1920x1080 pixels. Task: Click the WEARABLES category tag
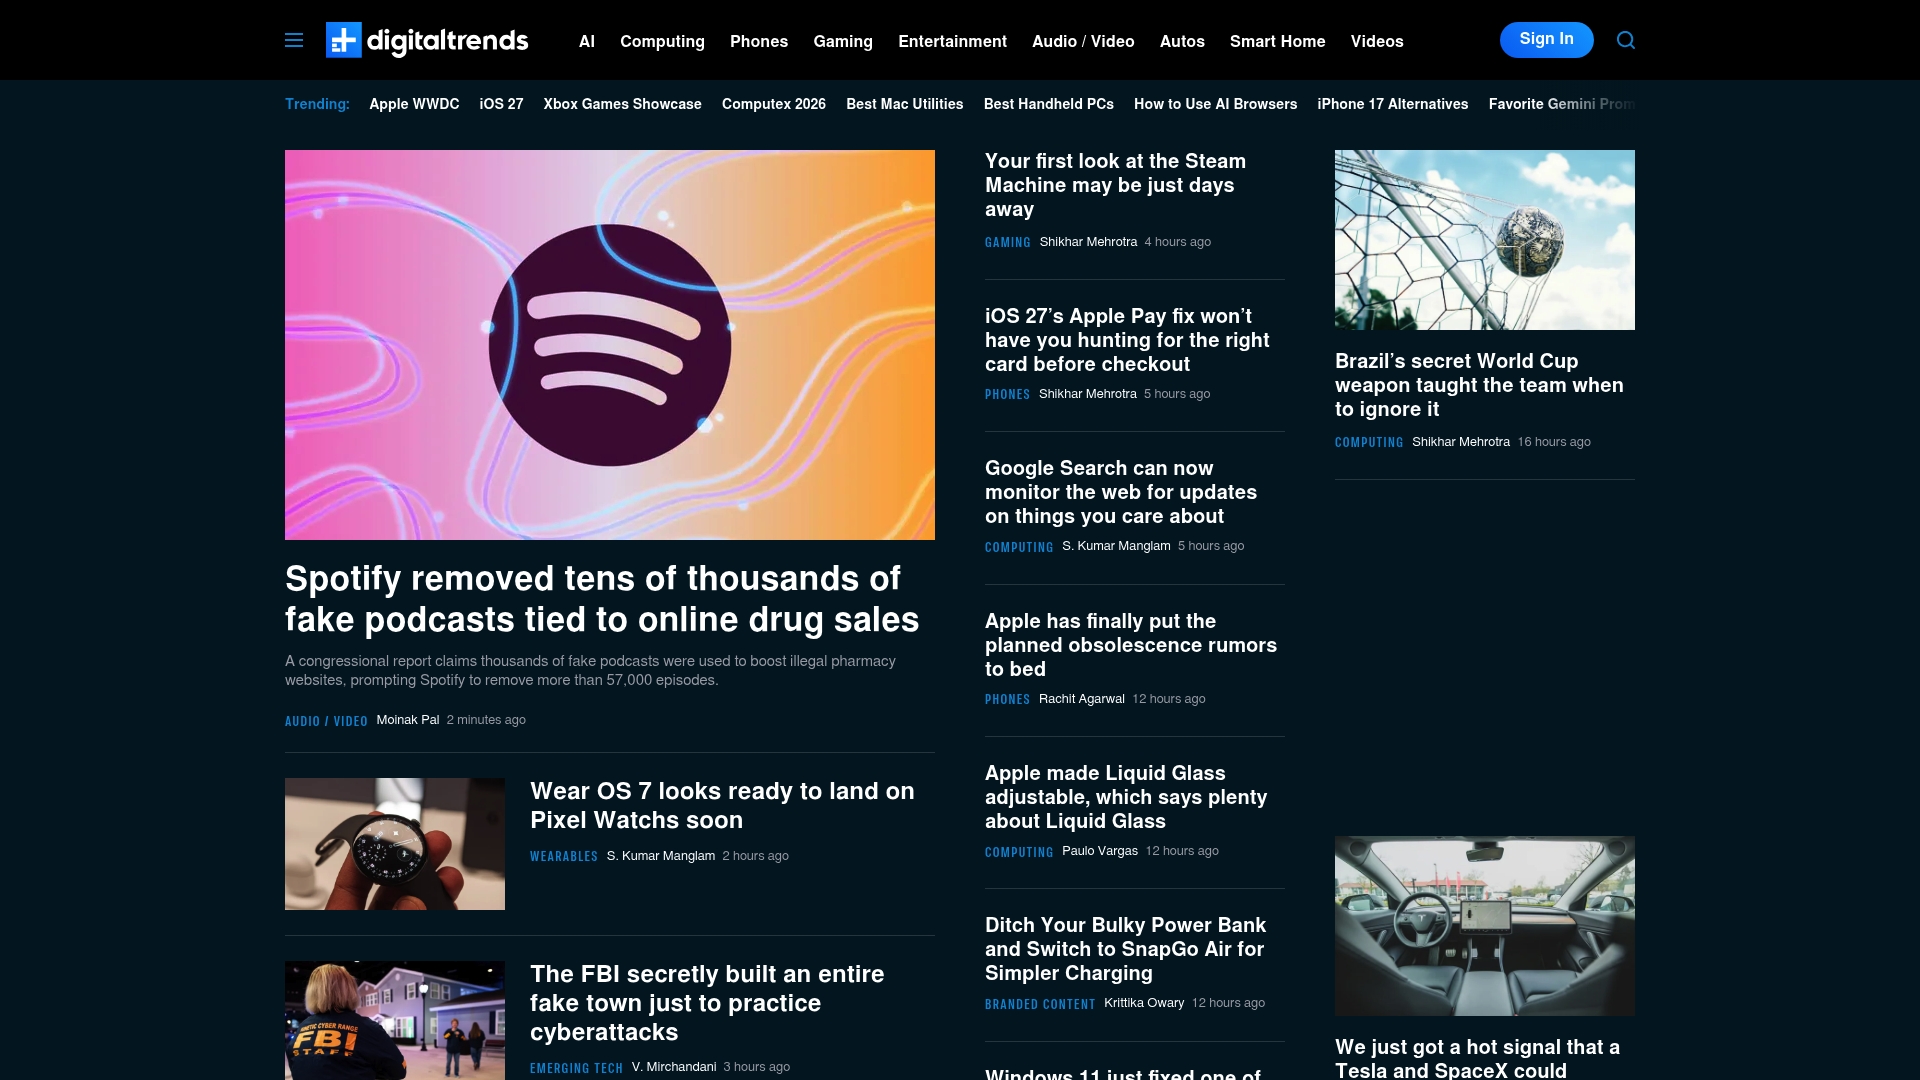(564, 857)
